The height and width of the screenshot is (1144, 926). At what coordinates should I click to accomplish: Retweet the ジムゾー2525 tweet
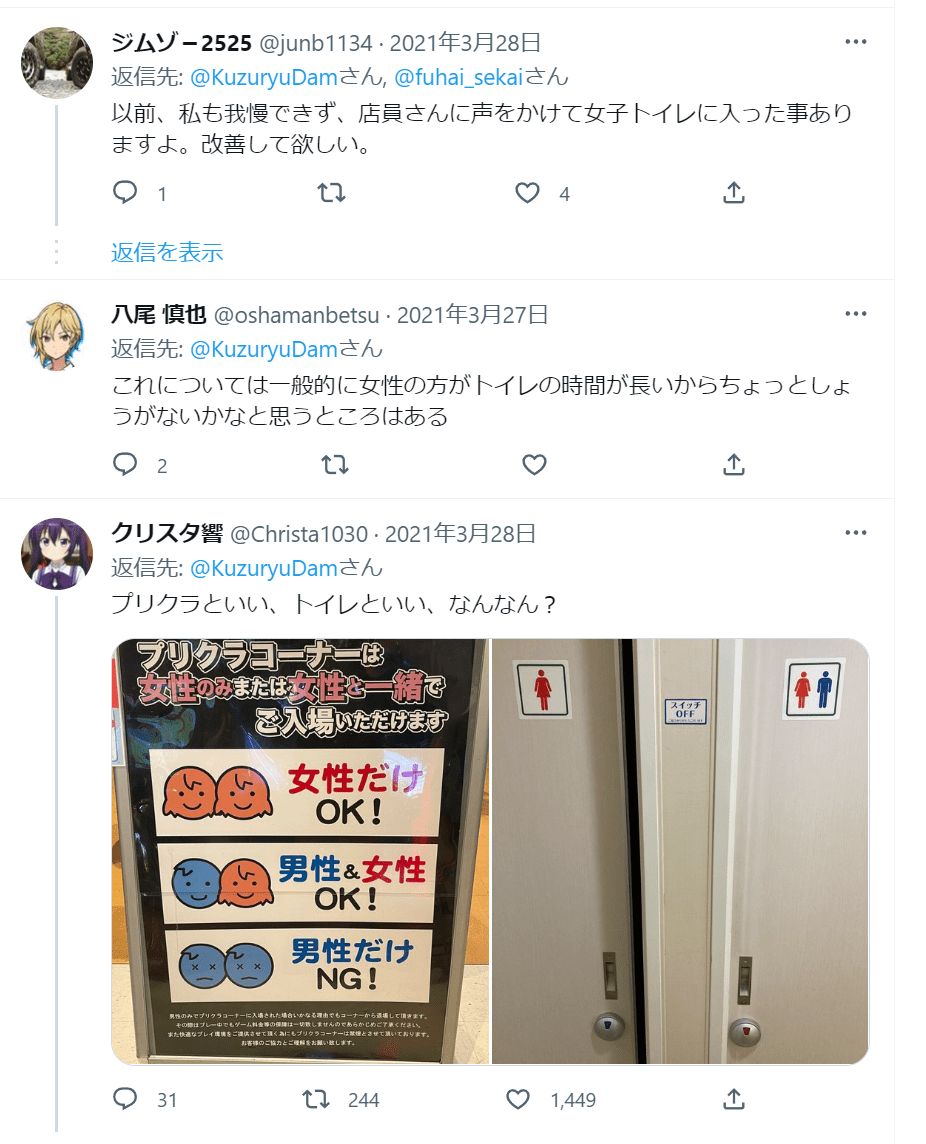click(331, 193)
